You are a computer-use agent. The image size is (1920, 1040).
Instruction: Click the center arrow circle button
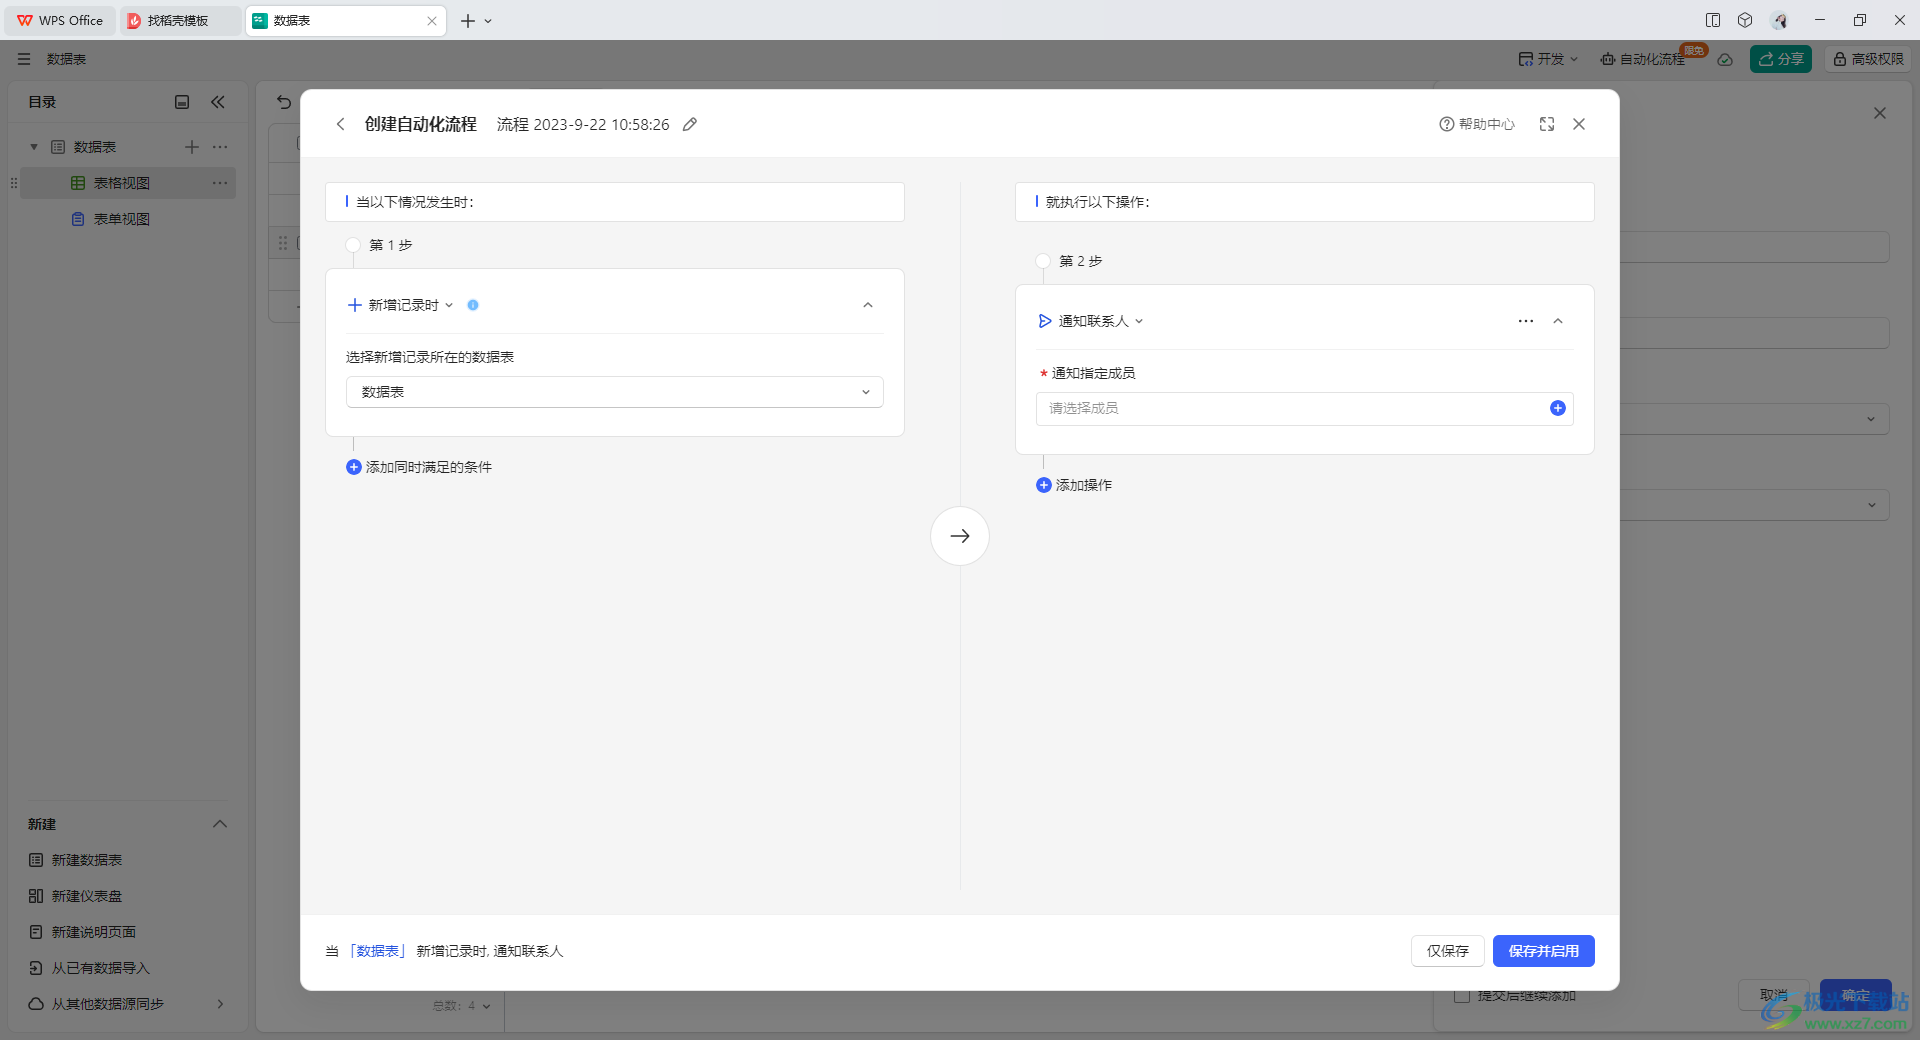coord(960,536)
